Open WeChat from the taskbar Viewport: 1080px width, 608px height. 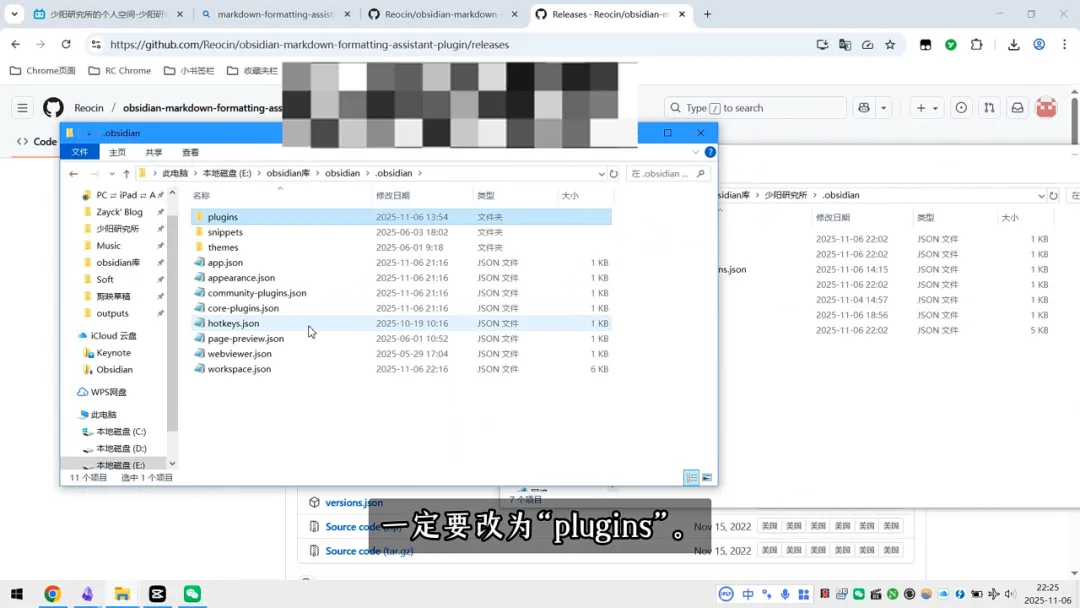(x=192, y=594)
